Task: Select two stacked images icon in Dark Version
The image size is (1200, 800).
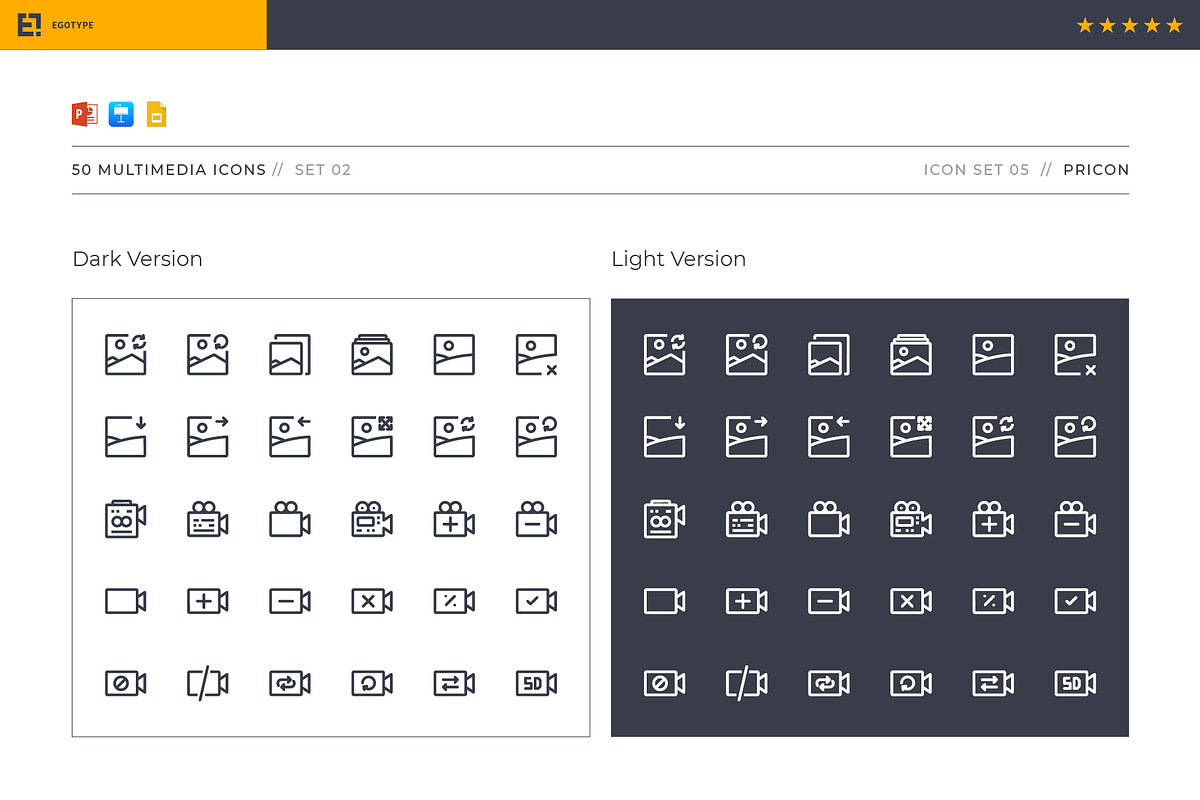Action: (x=290, y=355)
